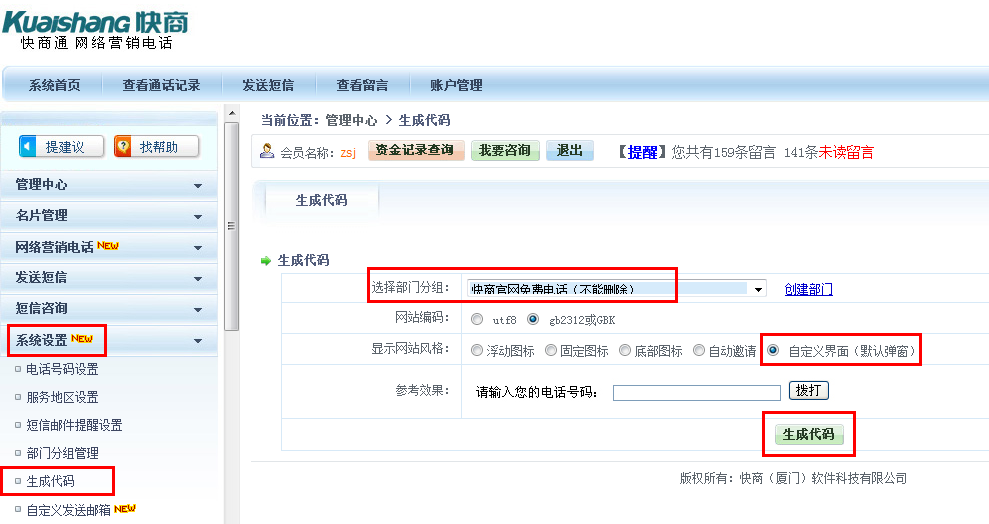This screenshot has height=524, width=989.
Task: Click the 创建部门 link
Action: pos(808,290)
